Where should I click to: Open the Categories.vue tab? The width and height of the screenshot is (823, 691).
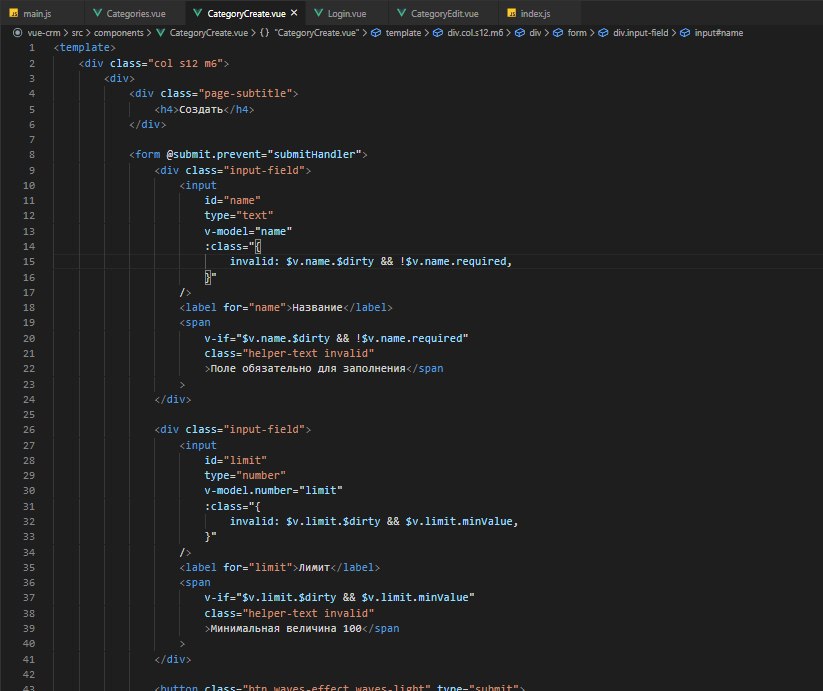pyautogui.click(x=135, y=14)
